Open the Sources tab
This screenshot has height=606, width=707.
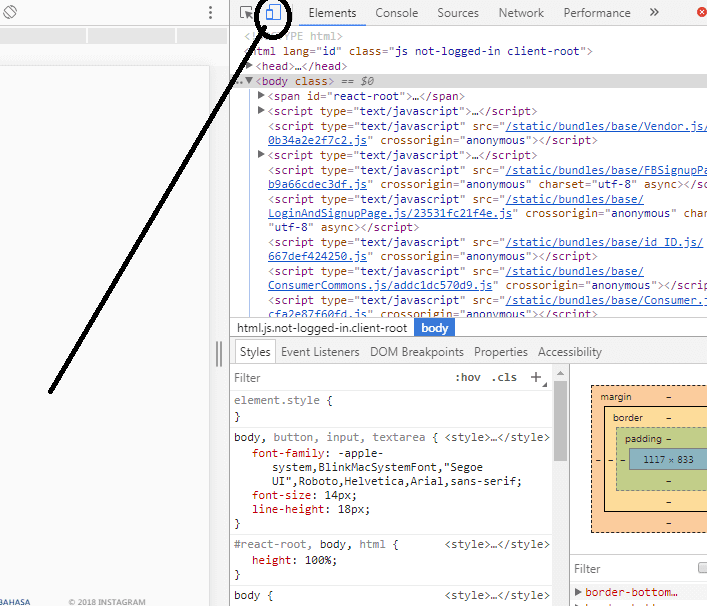pyautogui.click(x=458, y=13)
